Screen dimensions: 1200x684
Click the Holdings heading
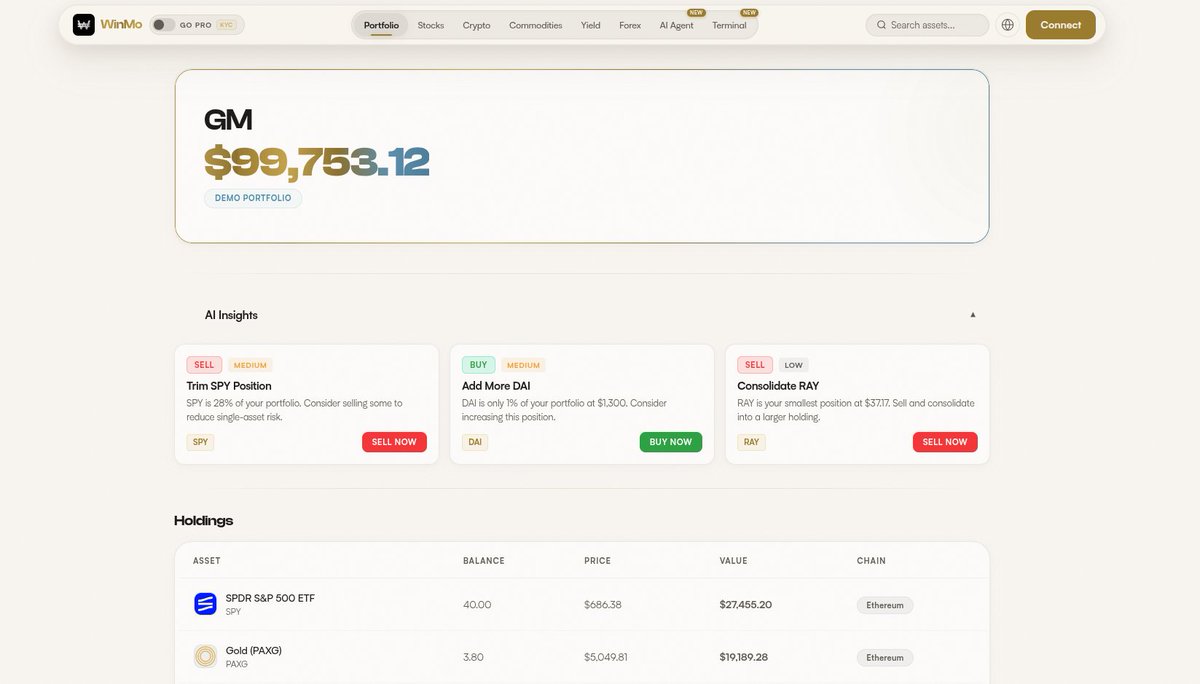click(204, 521)
